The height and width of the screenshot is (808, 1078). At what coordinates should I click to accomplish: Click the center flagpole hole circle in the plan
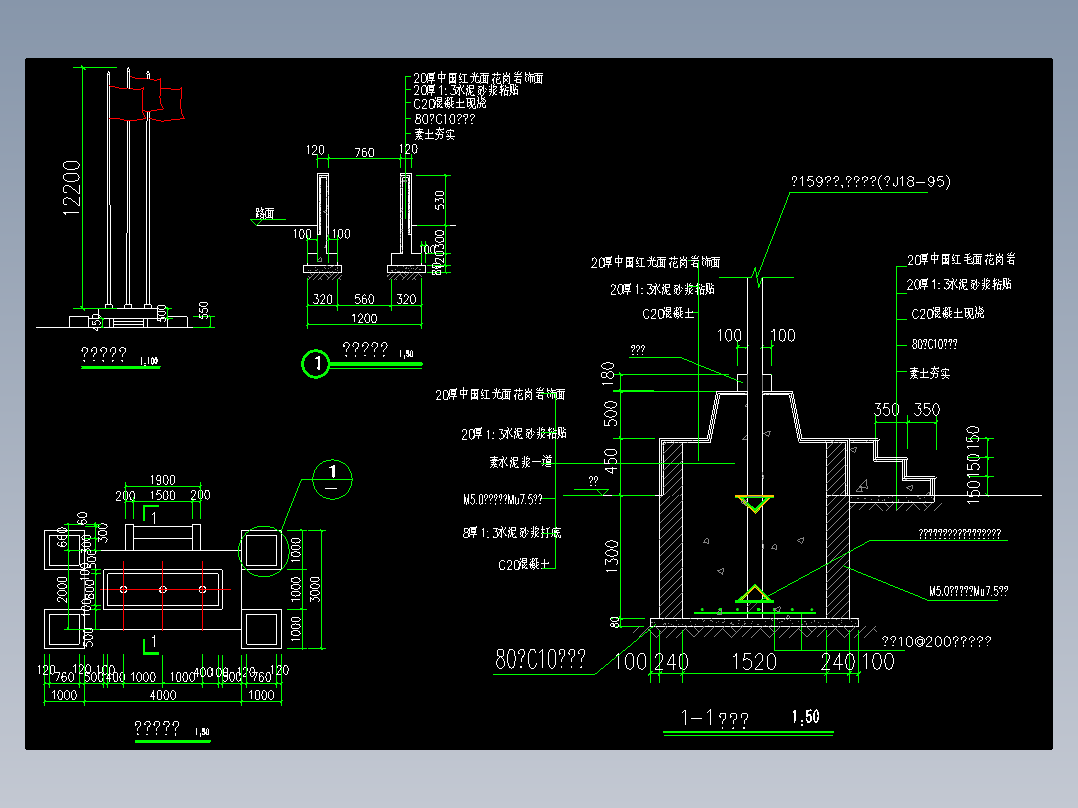(163, 589)
